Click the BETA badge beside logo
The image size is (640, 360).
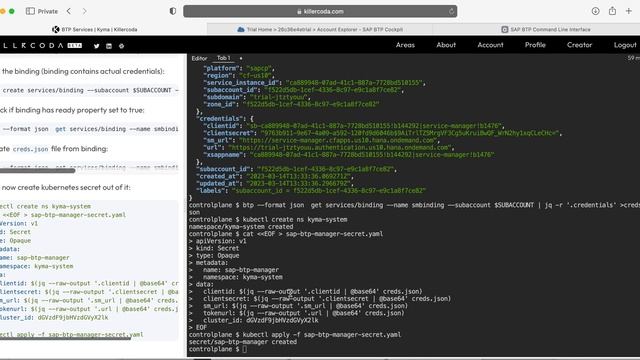(x=75, y=46)
